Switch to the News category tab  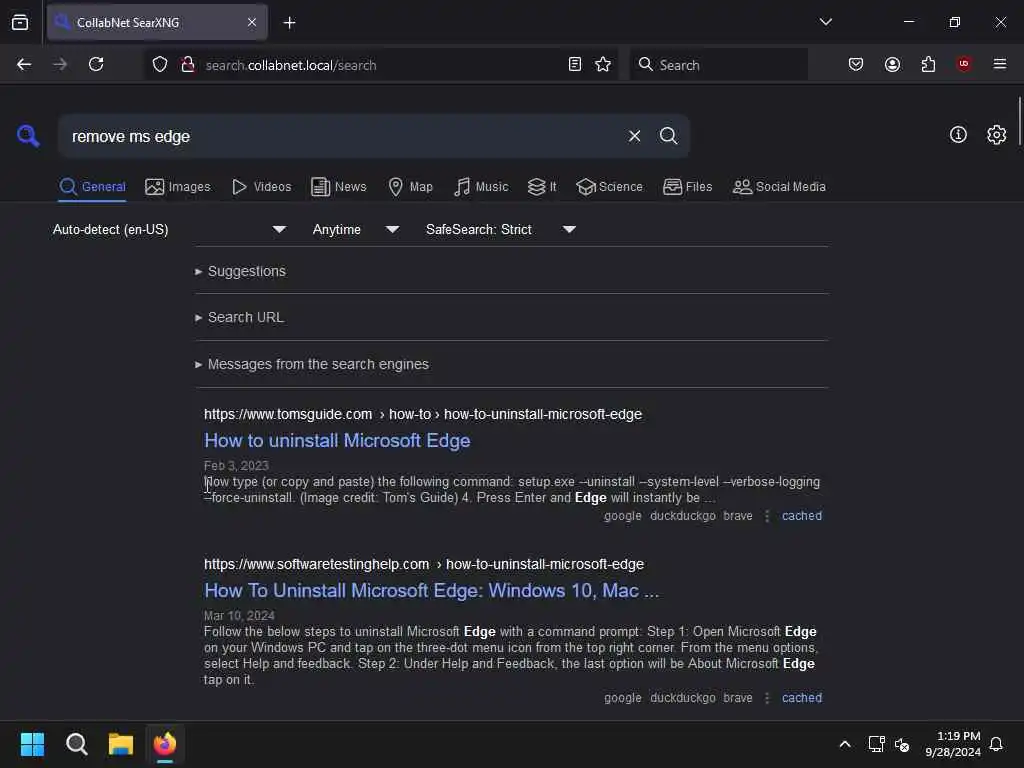(338, 187)
